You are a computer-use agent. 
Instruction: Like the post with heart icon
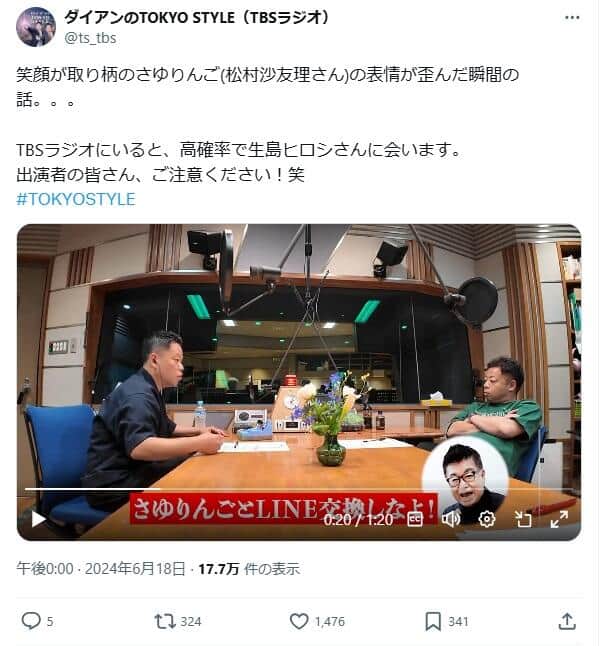tap(299, 621)
